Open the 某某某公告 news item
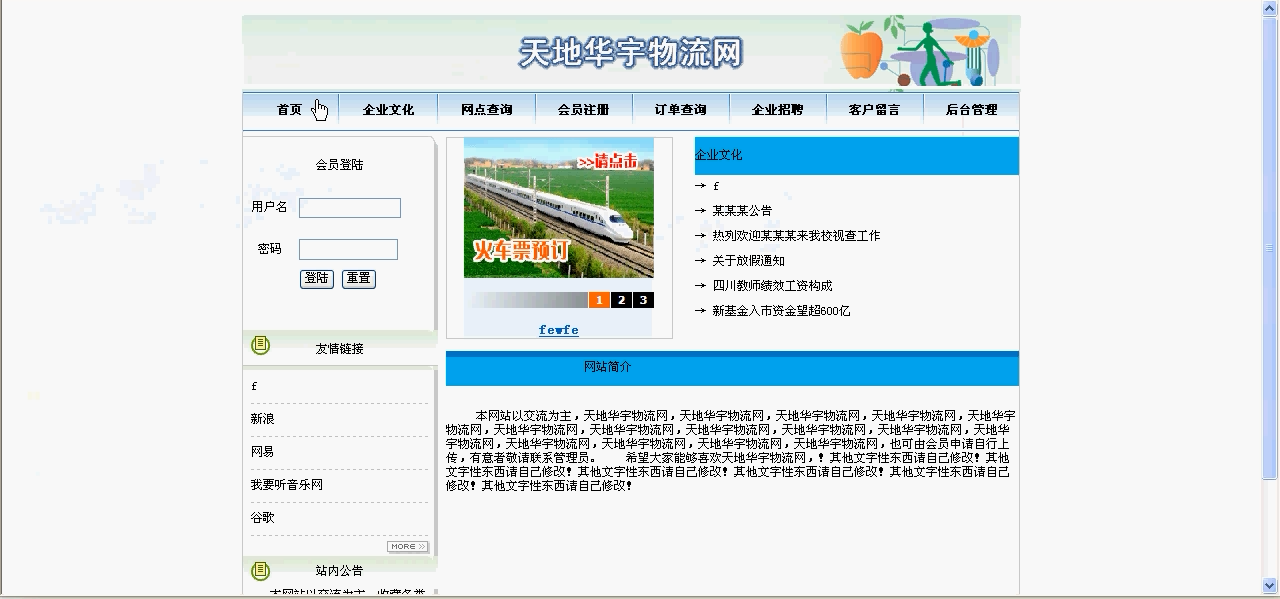Screen dimensions: 1280x599 click(742, 211)
